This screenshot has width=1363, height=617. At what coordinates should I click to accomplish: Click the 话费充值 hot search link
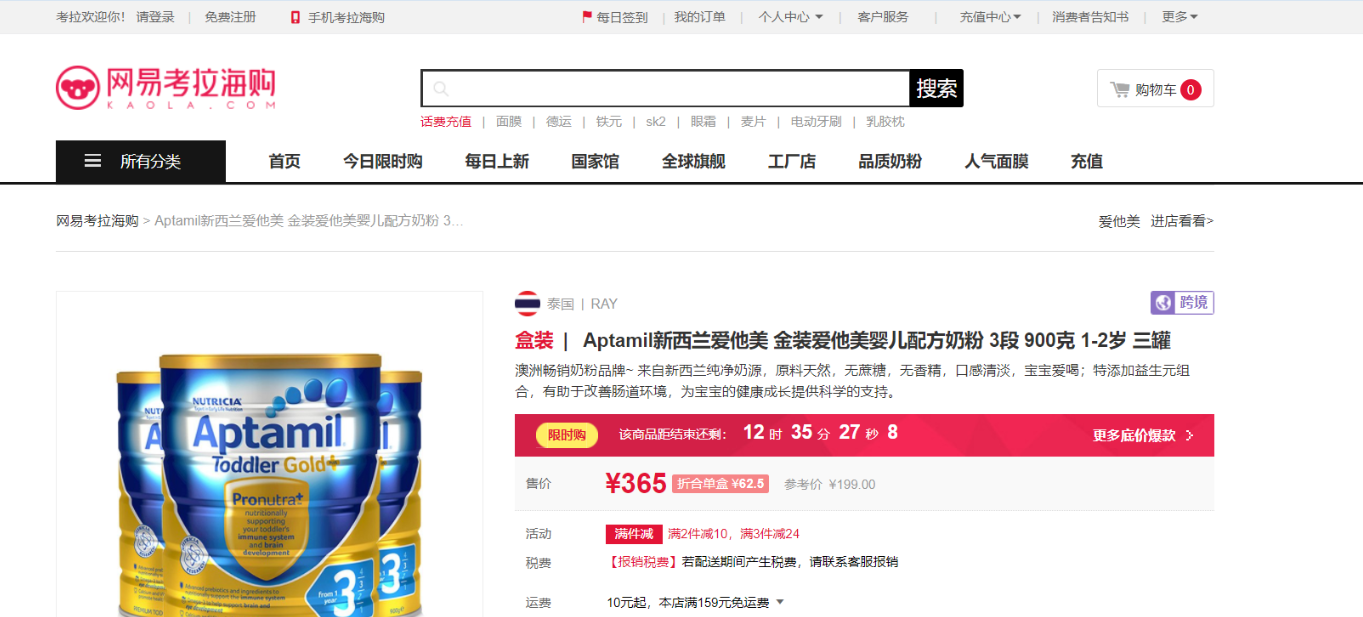pos(446,122)
